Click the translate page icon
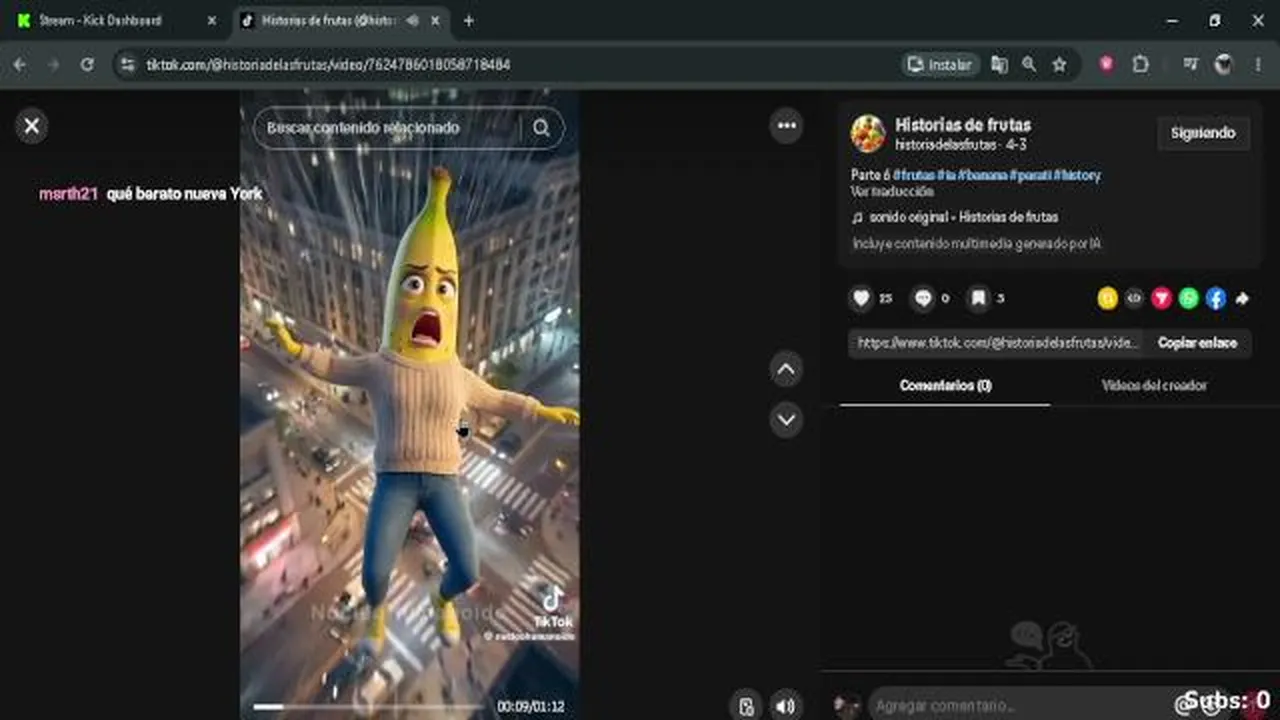Screen dimensions: 1280x720 (999, 64)
